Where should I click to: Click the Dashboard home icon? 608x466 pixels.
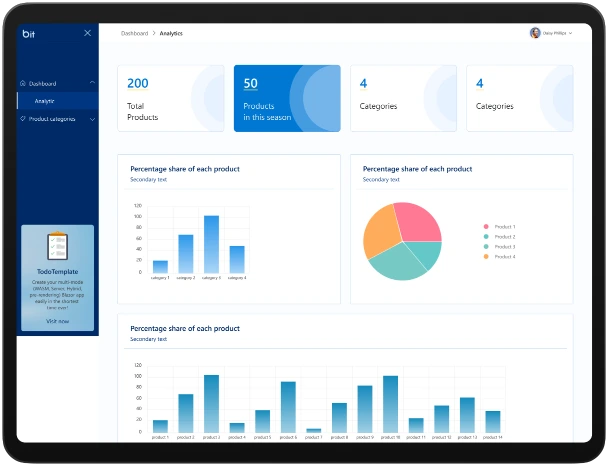(x=23, y=83)
